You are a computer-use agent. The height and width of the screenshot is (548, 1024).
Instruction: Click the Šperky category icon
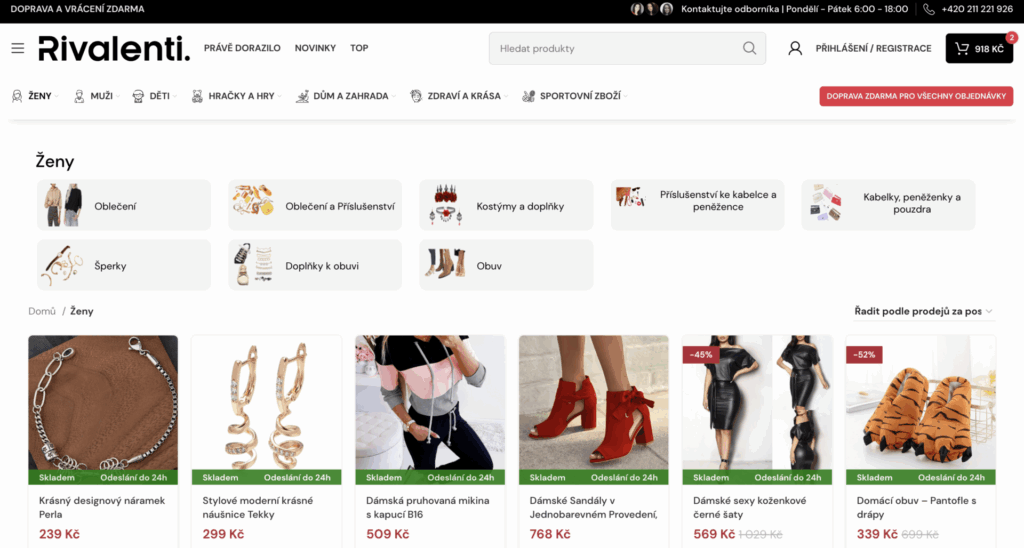pos(62,266)
